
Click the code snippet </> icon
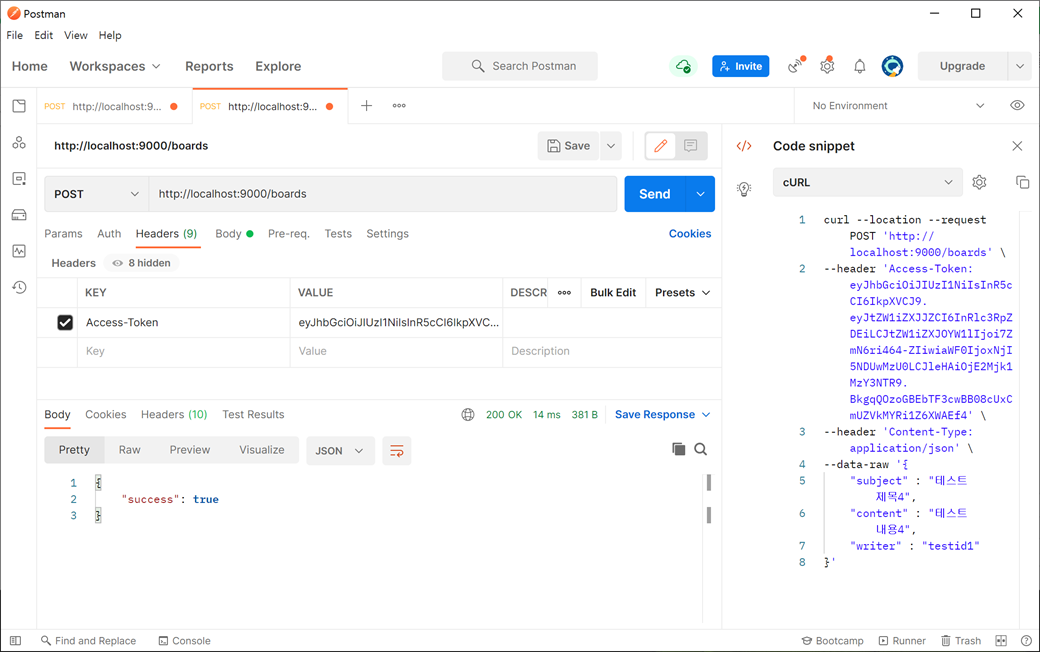click(x=744, y=146)
